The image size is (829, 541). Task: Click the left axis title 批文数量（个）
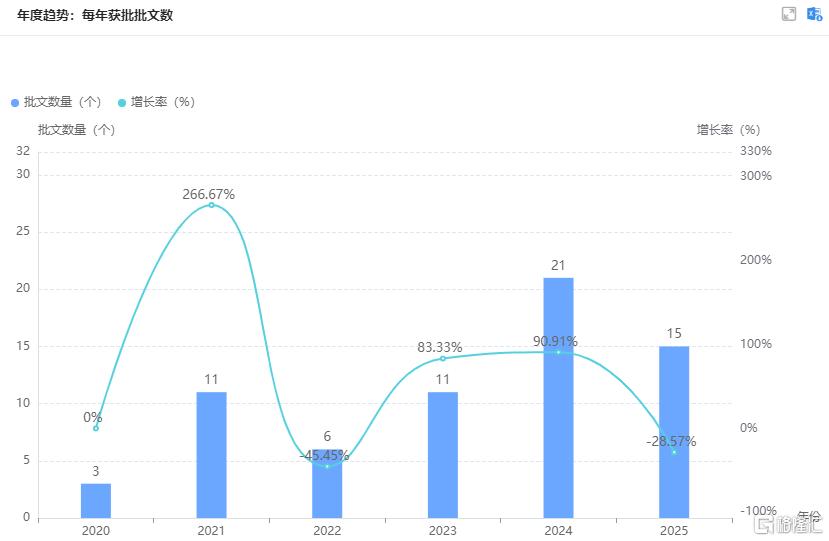pyautogui.click(x=77, y=130)
